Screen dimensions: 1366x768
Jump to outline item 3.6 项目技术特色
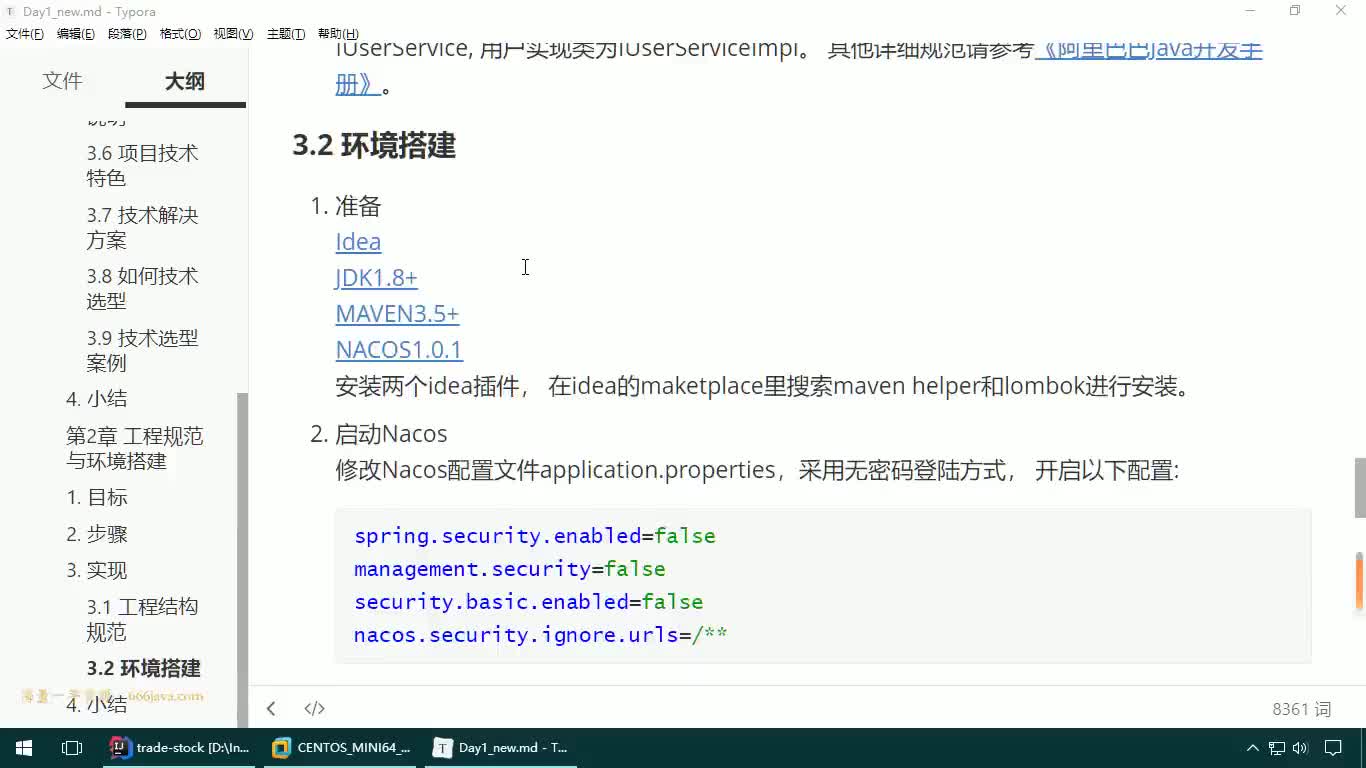(142, 165)
